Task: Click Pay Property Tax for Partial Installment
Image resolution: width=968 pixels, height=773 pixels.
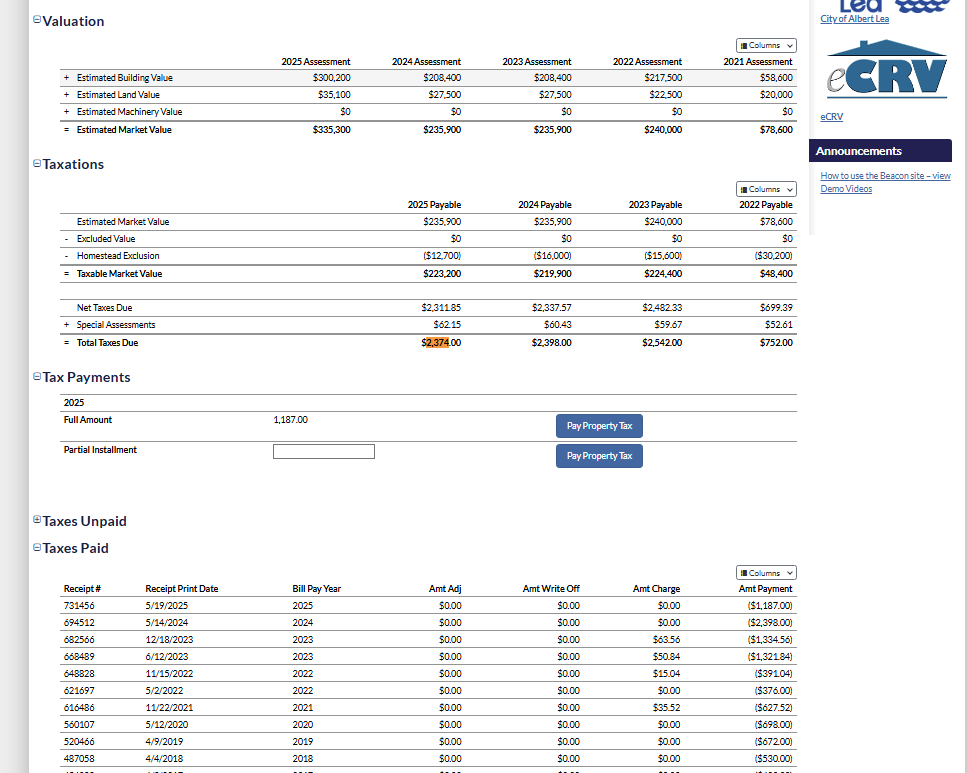Action: pos(599,456)
